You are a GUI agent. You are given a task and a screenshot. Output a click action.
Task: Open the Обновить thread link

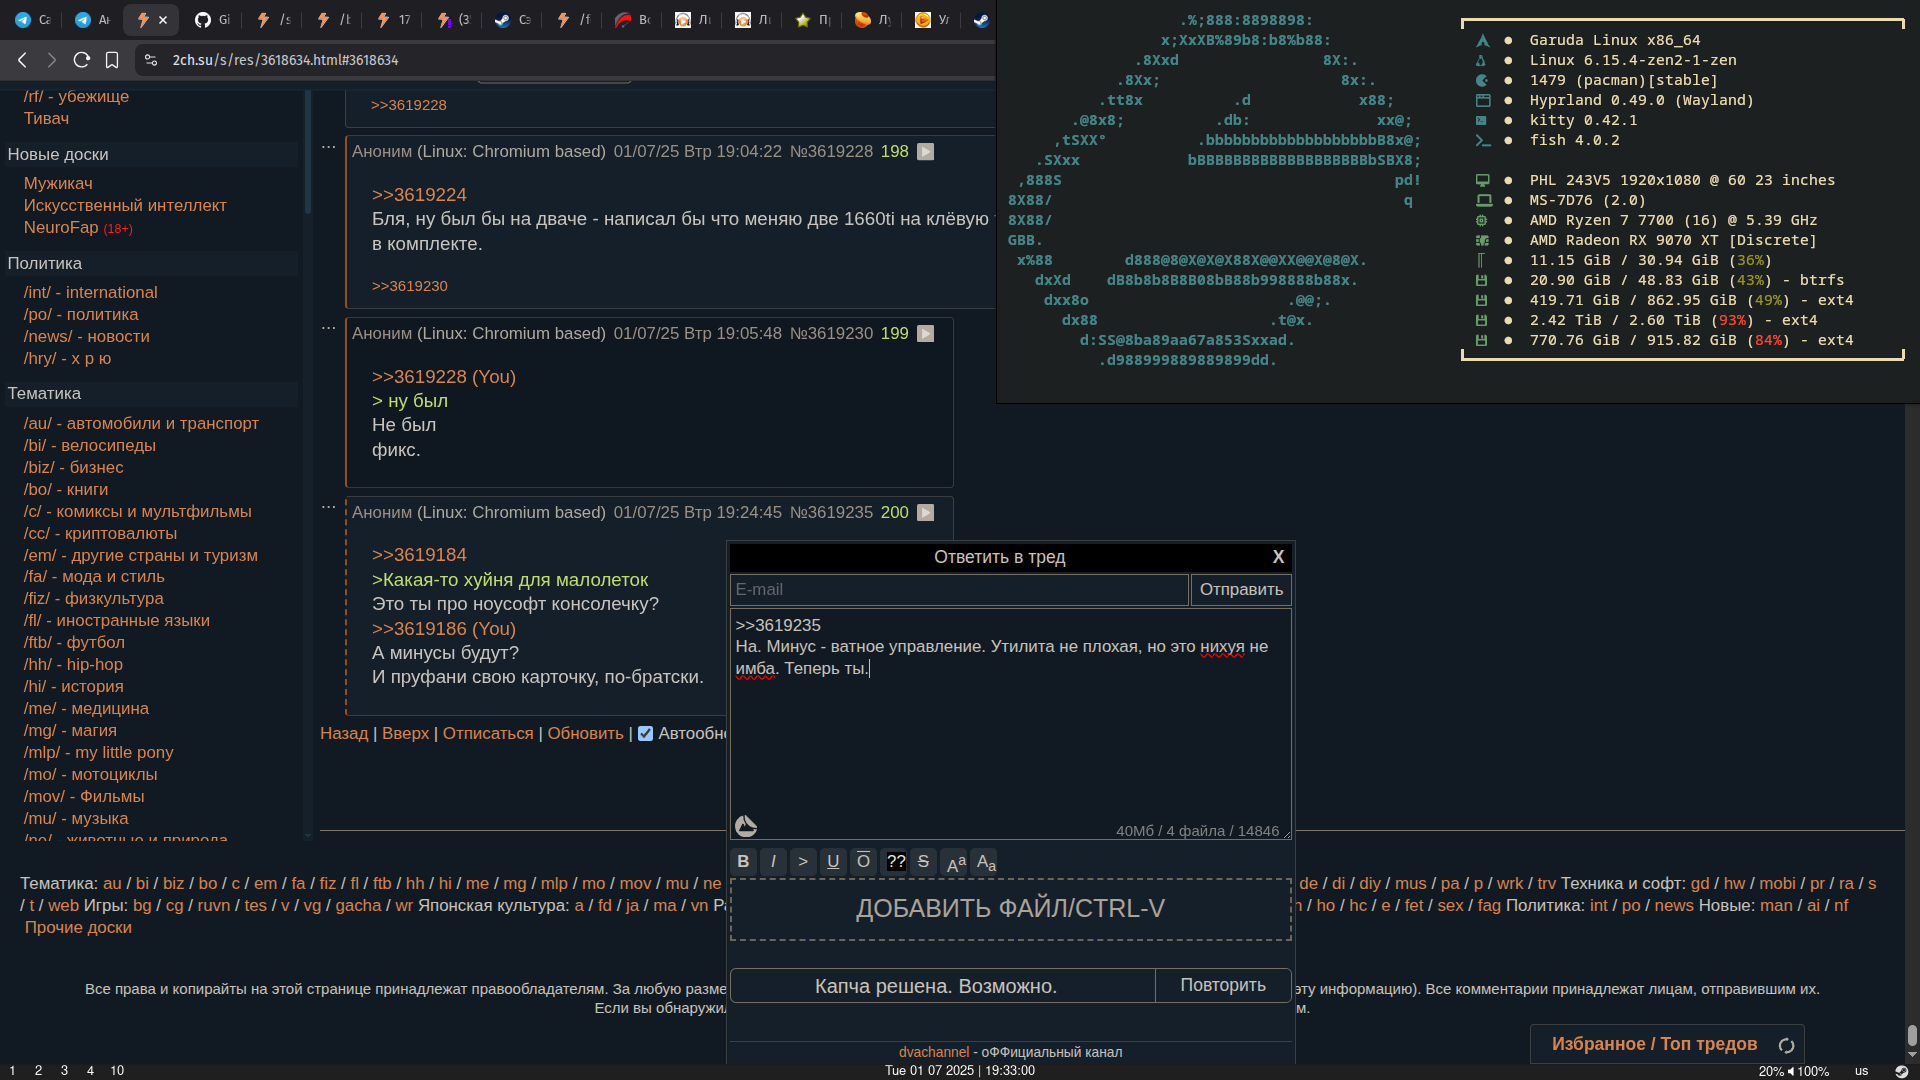[x=585, y=734]
